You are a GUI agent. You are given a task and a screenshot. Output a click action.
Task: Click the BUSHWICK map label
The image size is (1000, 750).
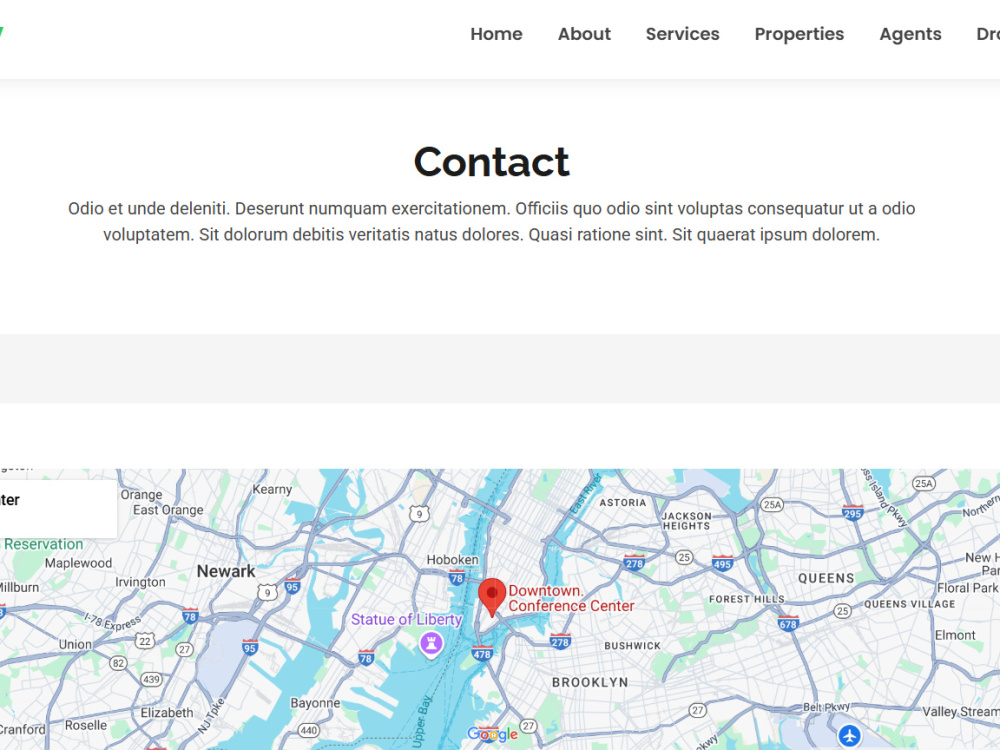click(x=632, y=646)
